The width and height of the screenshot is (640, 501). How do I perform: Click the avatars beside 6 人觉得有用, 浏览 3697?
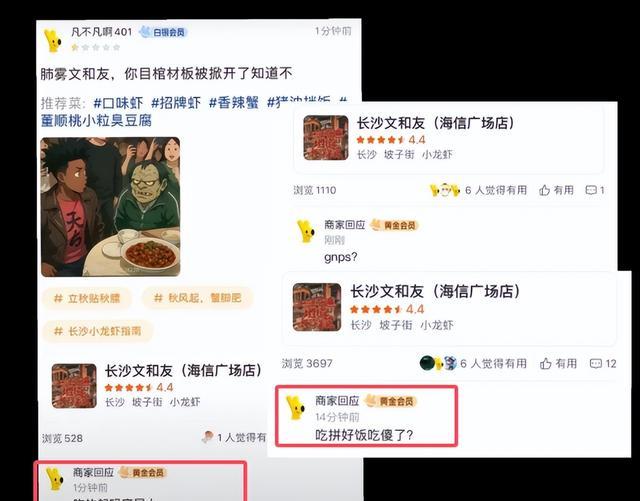click(438, 363)
